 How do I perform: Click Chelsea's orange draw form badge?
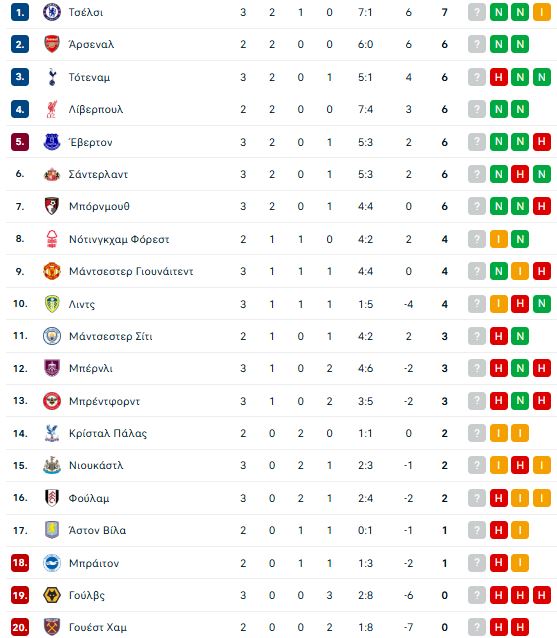click(542, 12)
